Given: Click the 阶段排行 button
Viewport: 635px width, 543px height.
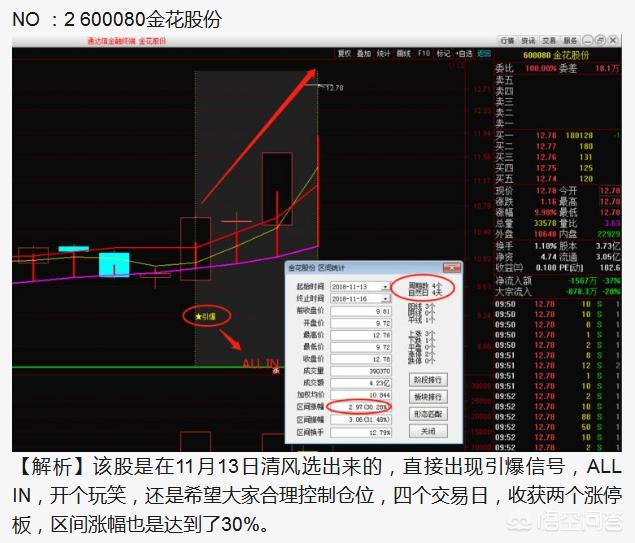Looking at the screenshot, I should (428, 380).
